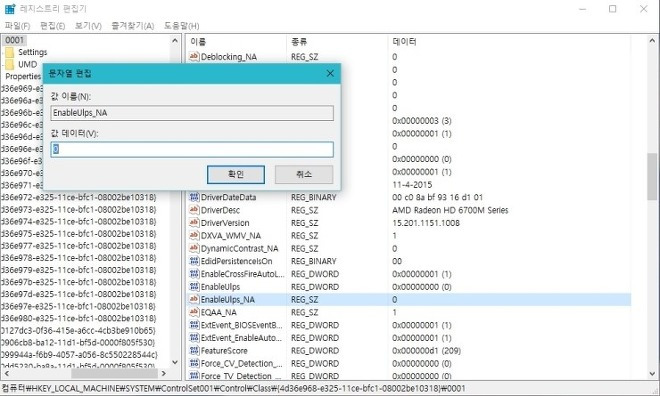Open the 보기(V) menu
This screenshot has width=660, height=396.
click(x=88, y=26)
